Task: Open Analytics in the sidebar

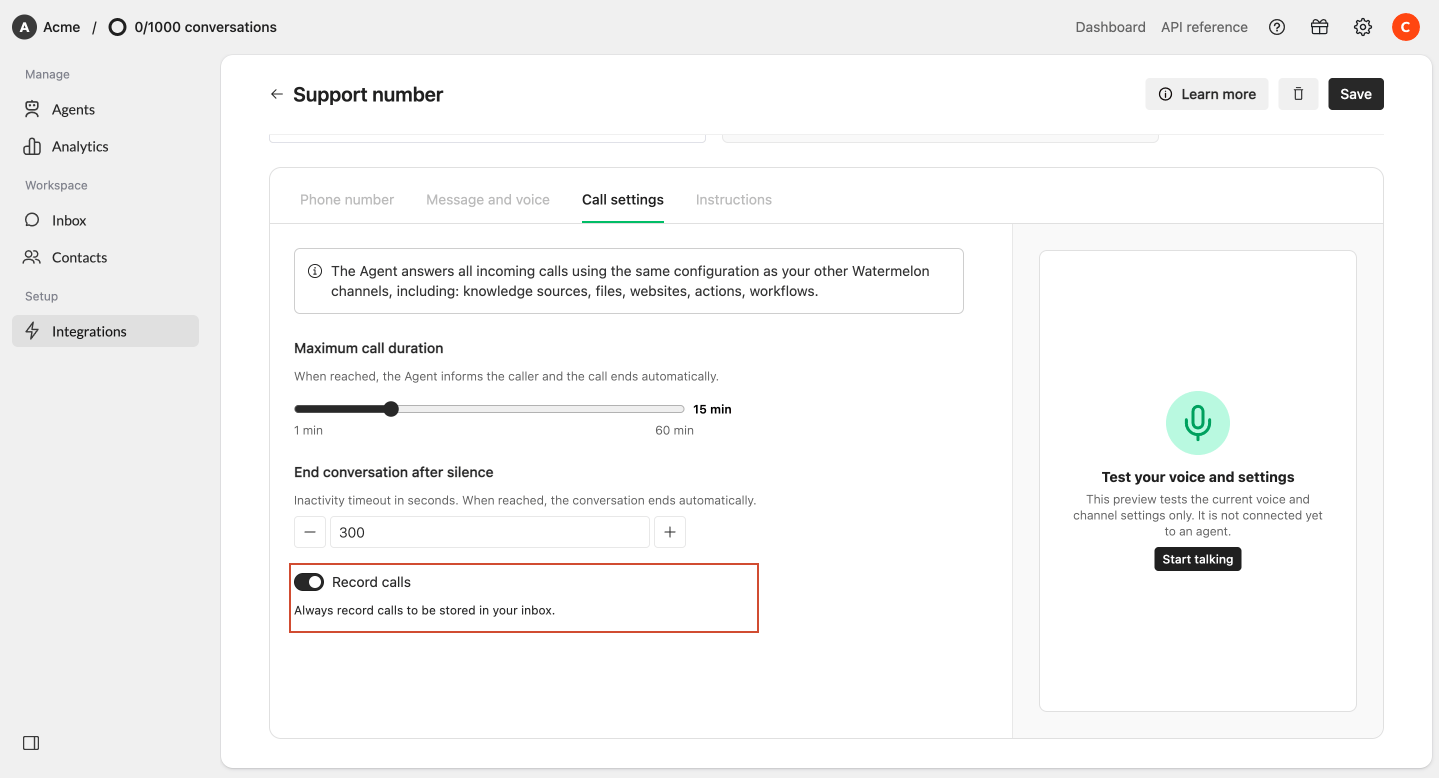Action: pos(105,146)
